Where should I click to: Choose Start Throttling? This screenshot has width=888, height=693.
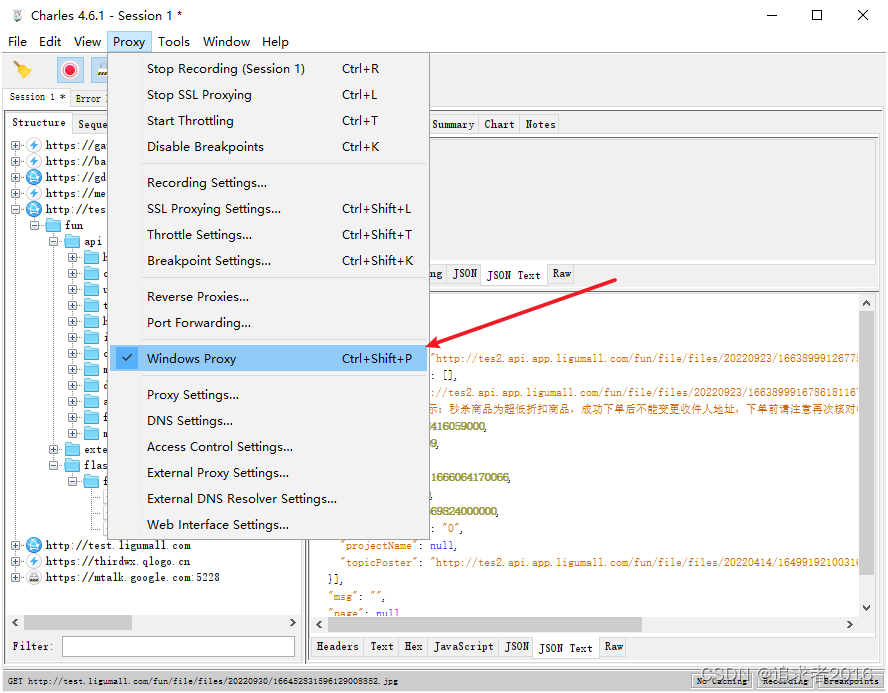(268, 121)
